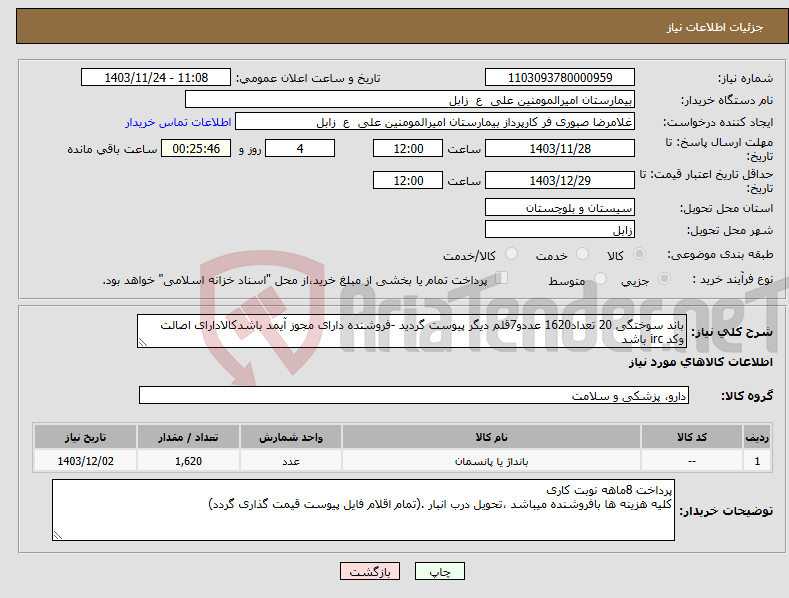Select the کالا radio button
The width and height of the screenshot is (789, 598).
tap(639, 254)
